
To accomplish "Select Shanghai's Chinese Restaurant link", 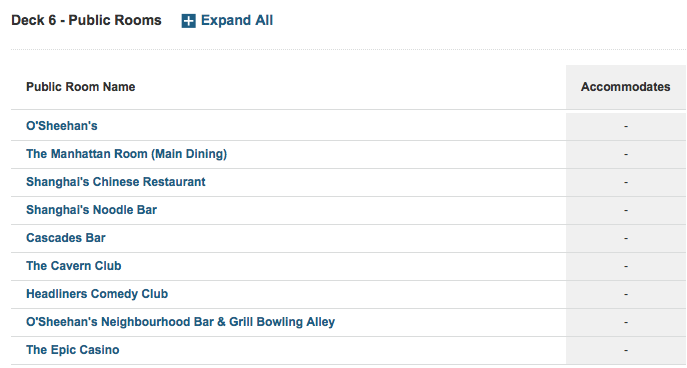I will 116,182.
